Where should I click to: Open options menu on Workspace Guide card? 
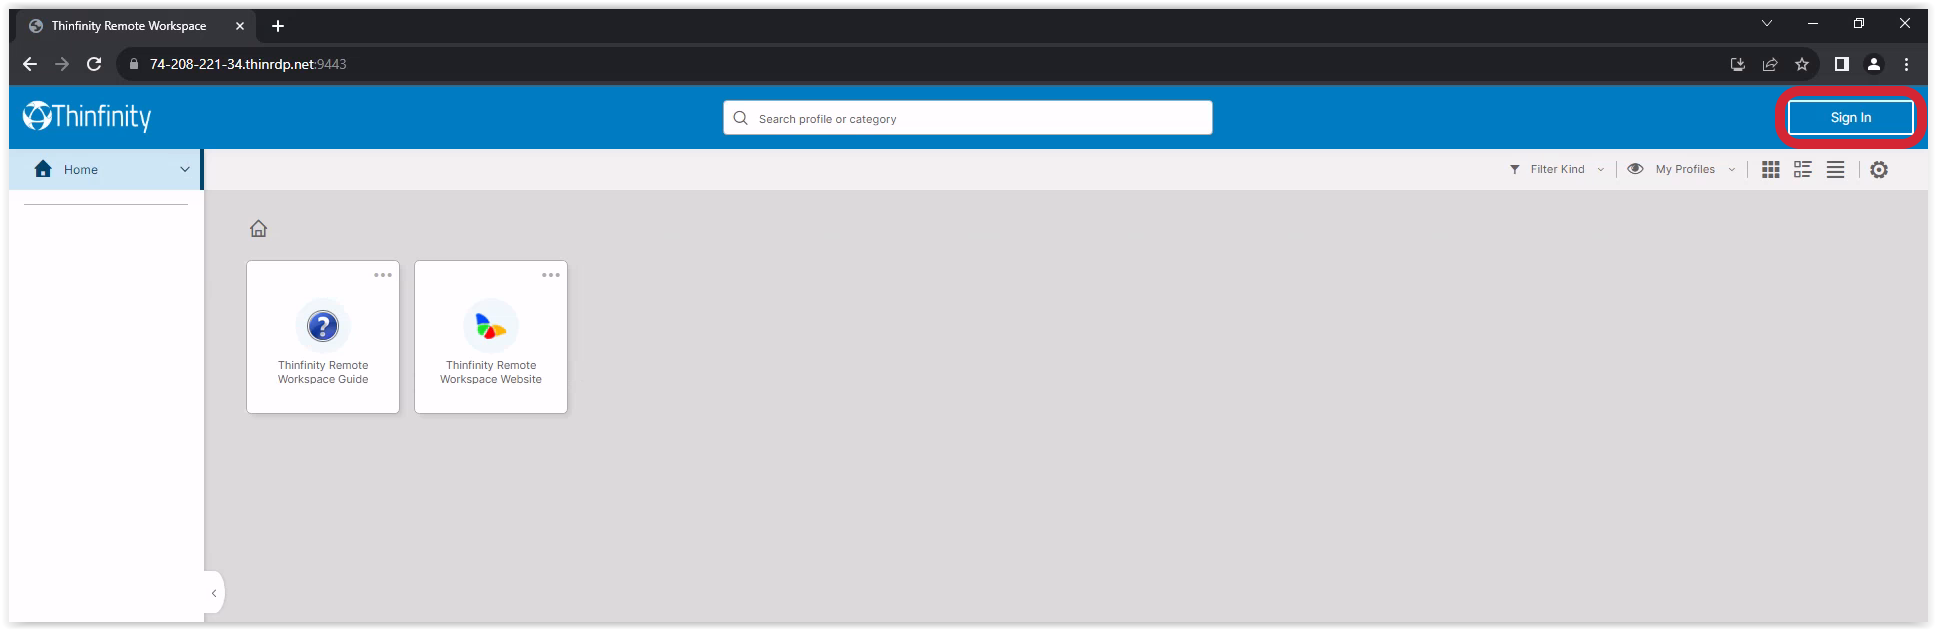point(383,275)
